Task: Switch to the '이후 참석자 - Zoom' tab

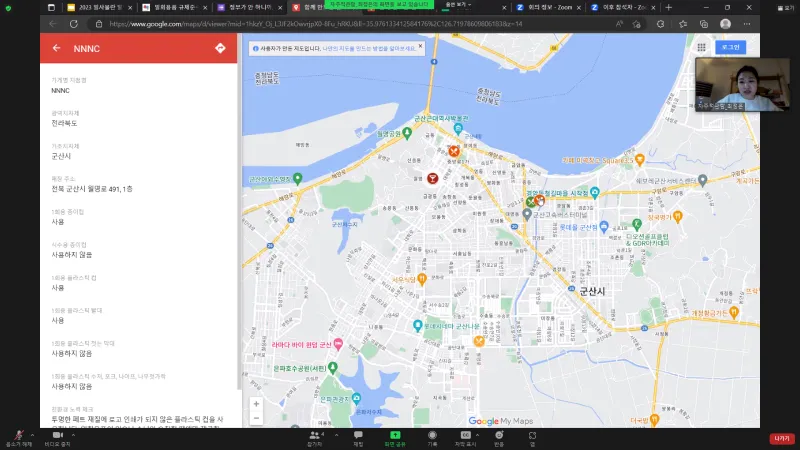Action: click(623, 8)
